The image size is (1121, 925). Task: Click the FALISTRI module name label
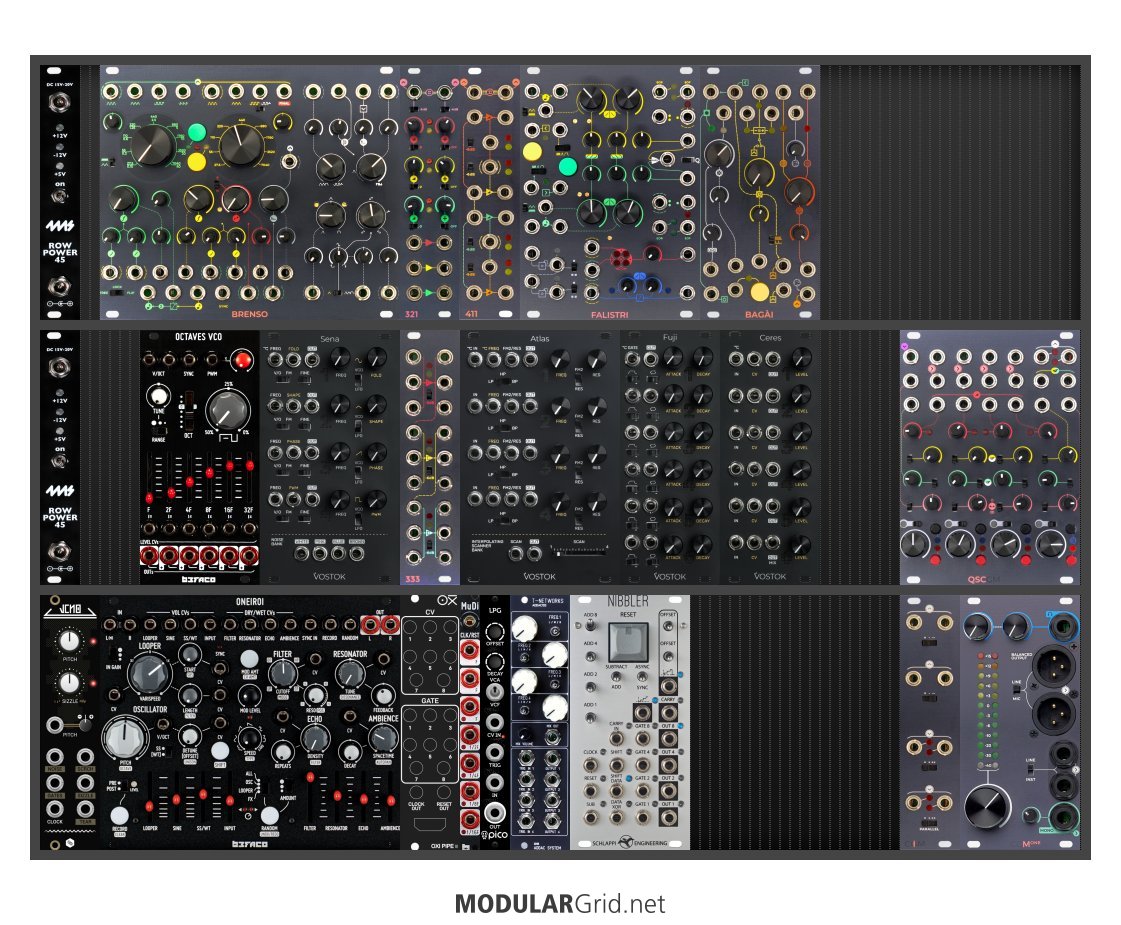609,315
